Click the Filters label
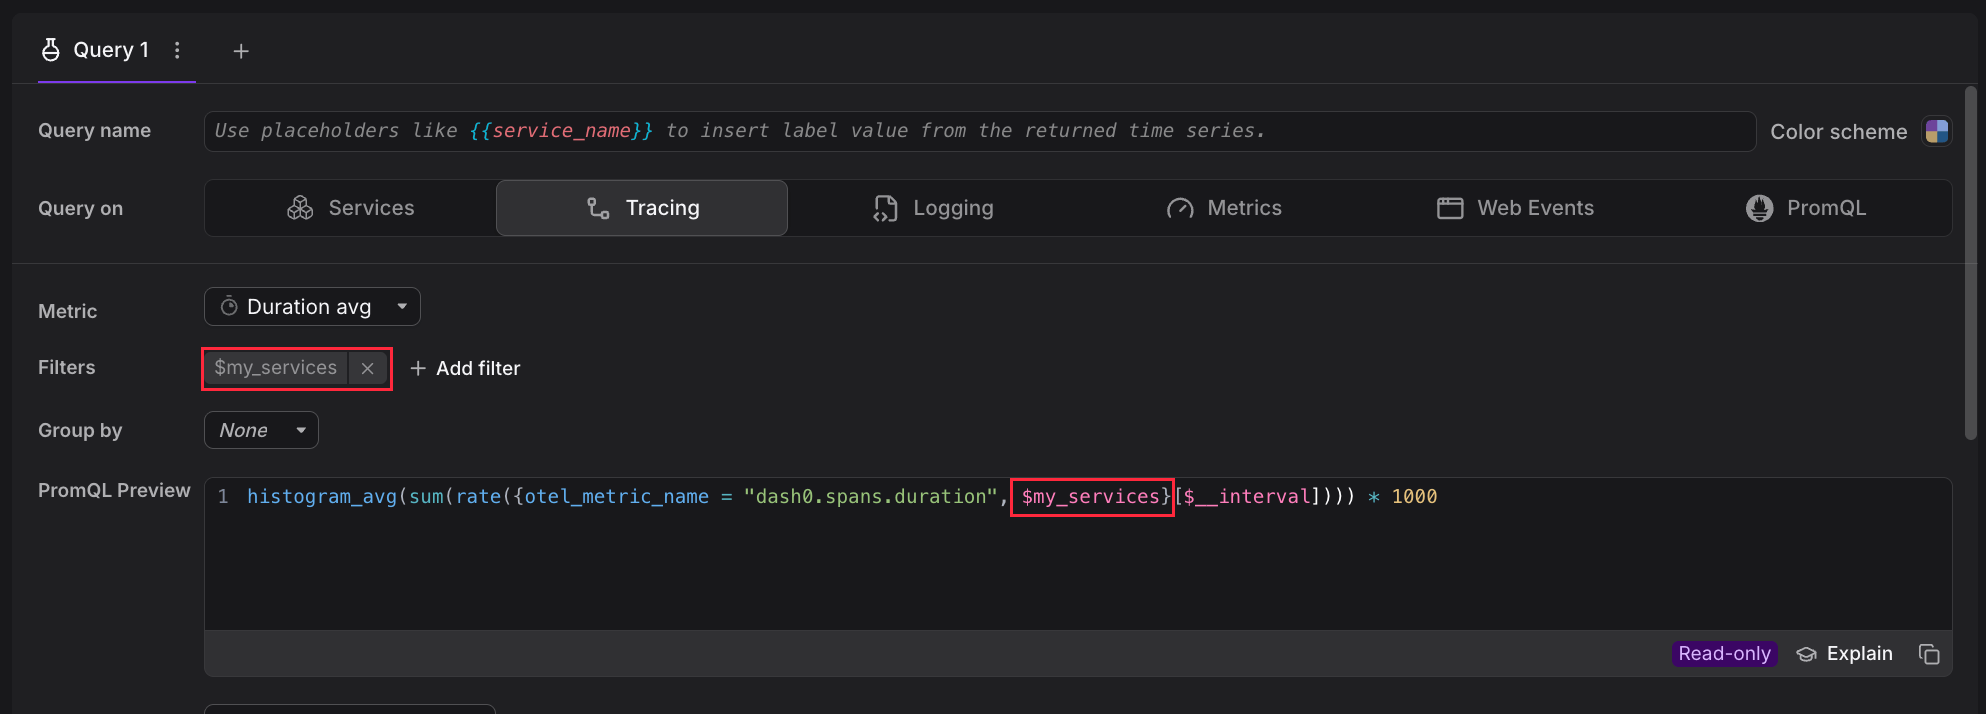The image size is (1986, 714). tap(66, 367)
